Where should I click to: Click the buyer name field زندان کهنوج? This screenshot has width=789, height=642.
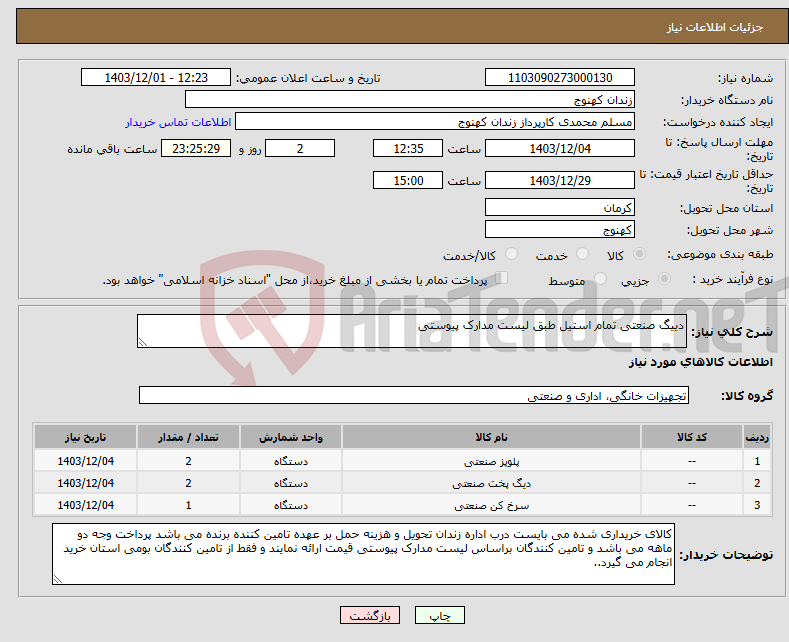click(410, 99)
